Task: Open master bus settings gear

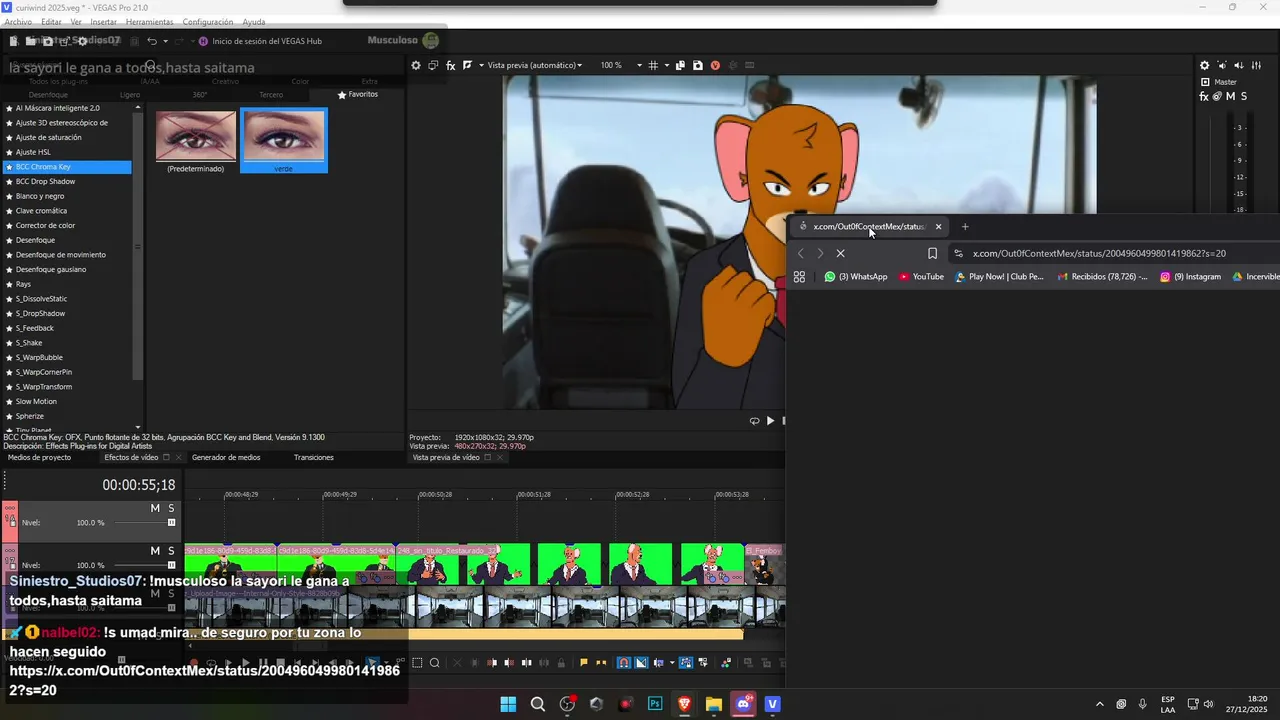Action: (x=1205, y=65)
